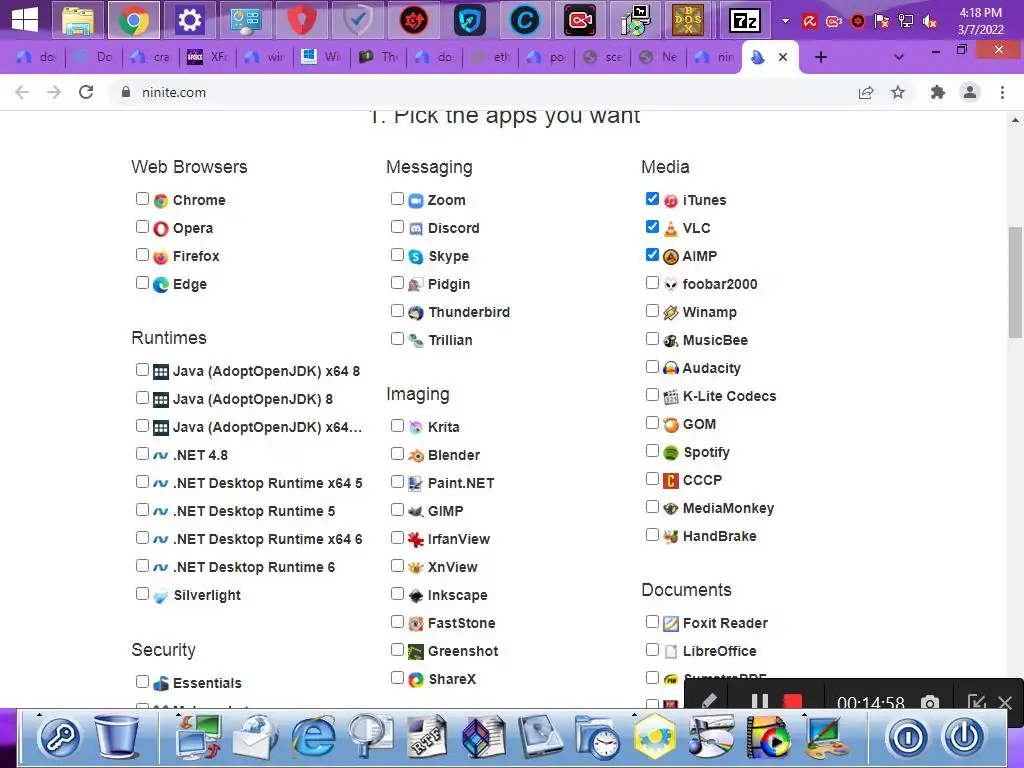1024x768 pixels.
Task: Open the Chrome extensions puzzle icon
Action: (x=938, y=92)
